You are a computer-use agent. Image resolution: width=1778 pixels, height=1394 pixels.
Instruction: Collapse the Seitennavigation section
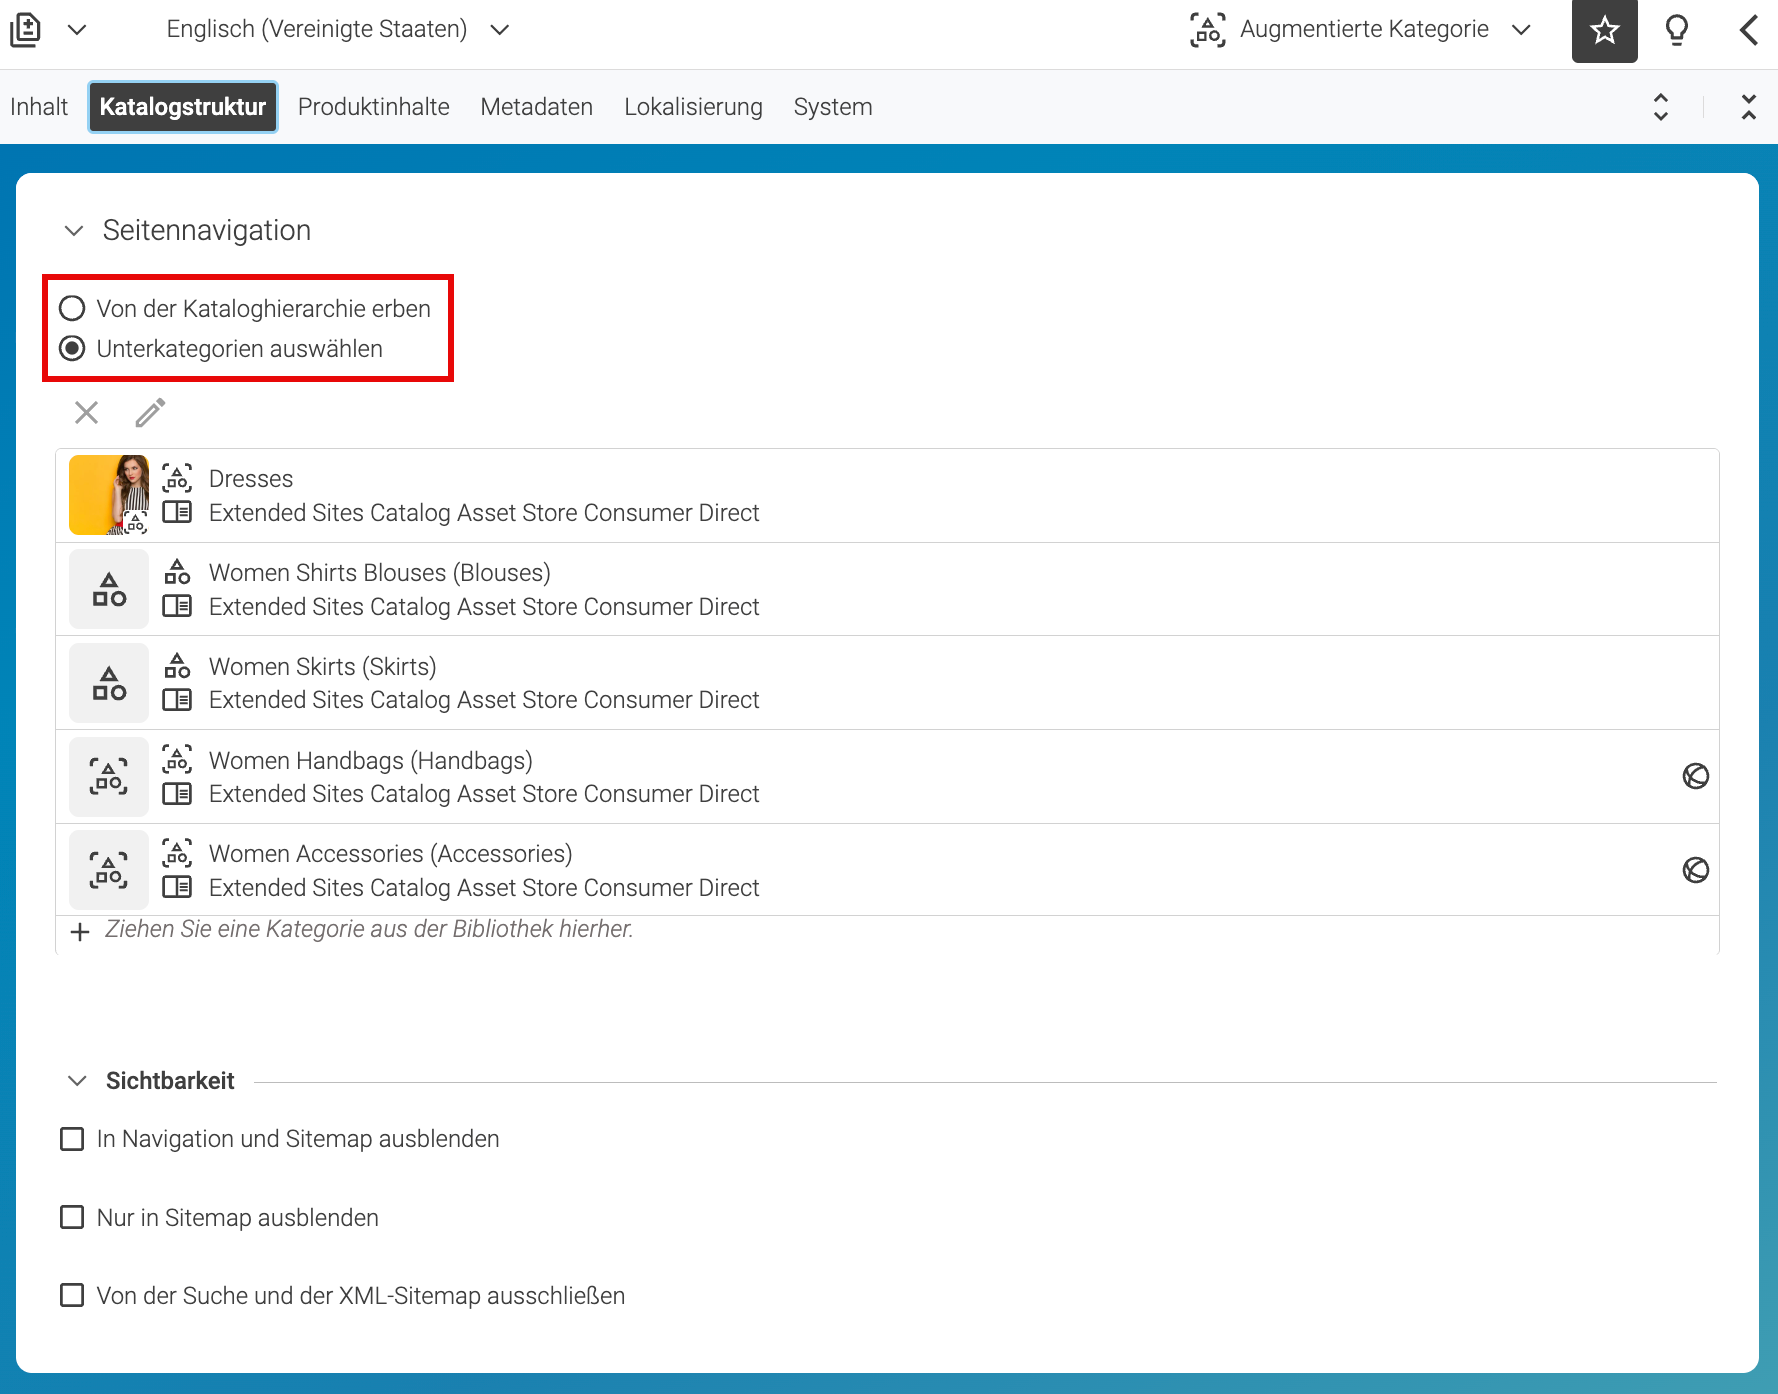tap(74, 231)
